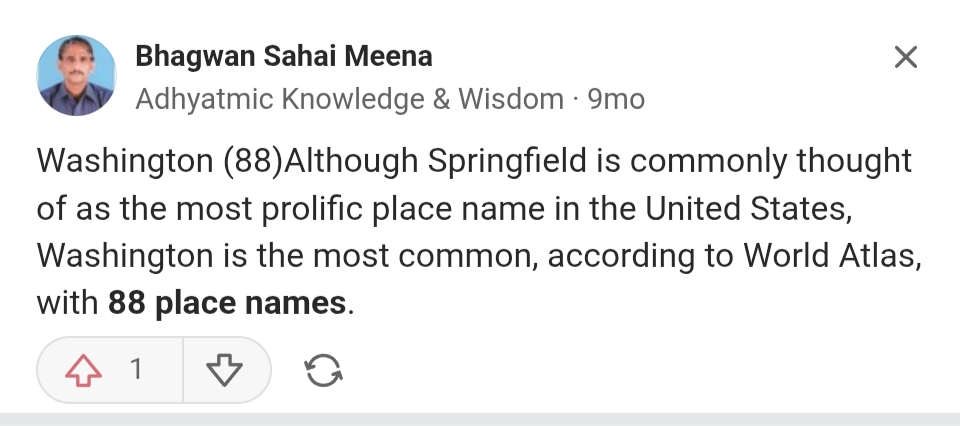Screen dimensions: 960x426
Task: Click the gray divider bar below the answer
Action: [480, 419]
